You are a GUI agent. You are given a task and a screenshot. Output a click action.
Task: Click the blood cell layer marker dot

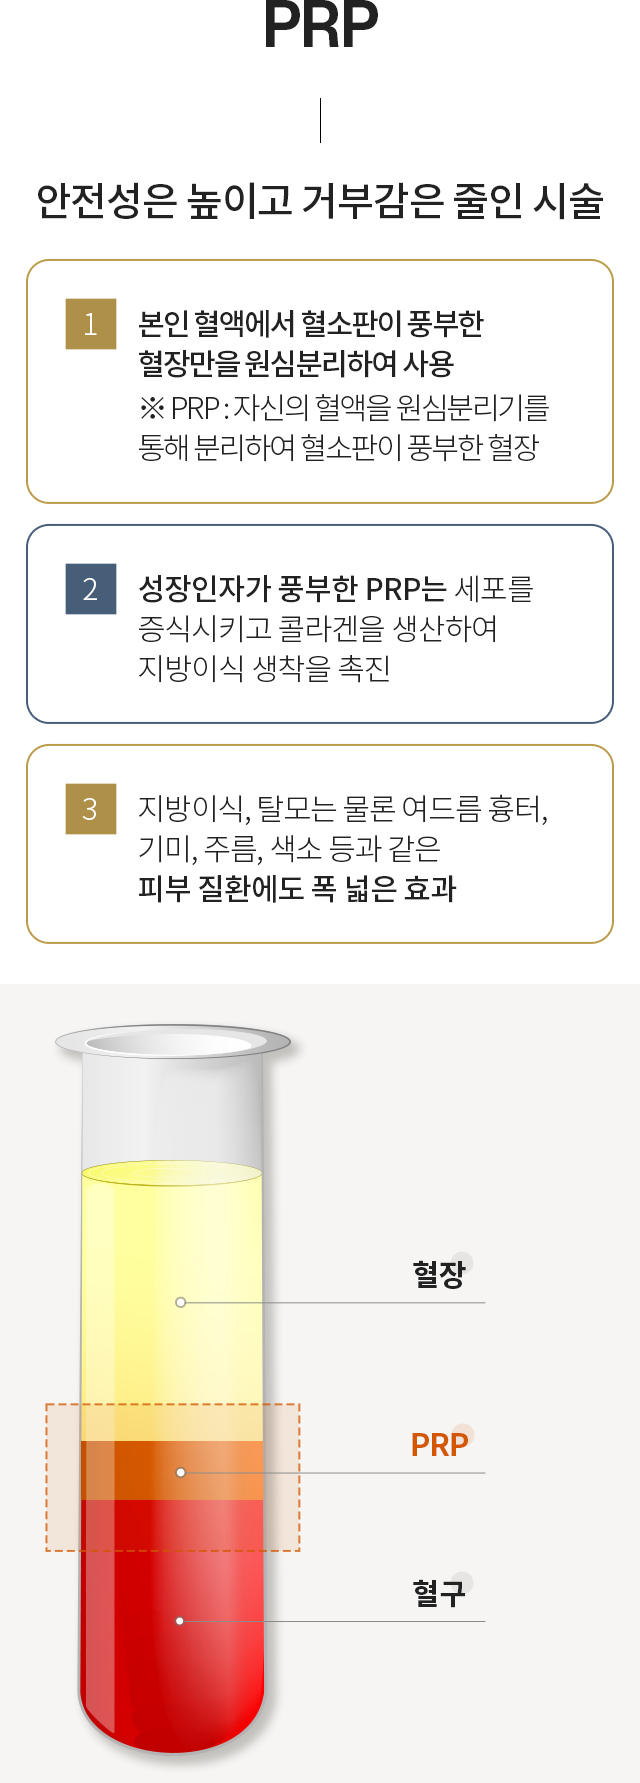coord(180,1621)
